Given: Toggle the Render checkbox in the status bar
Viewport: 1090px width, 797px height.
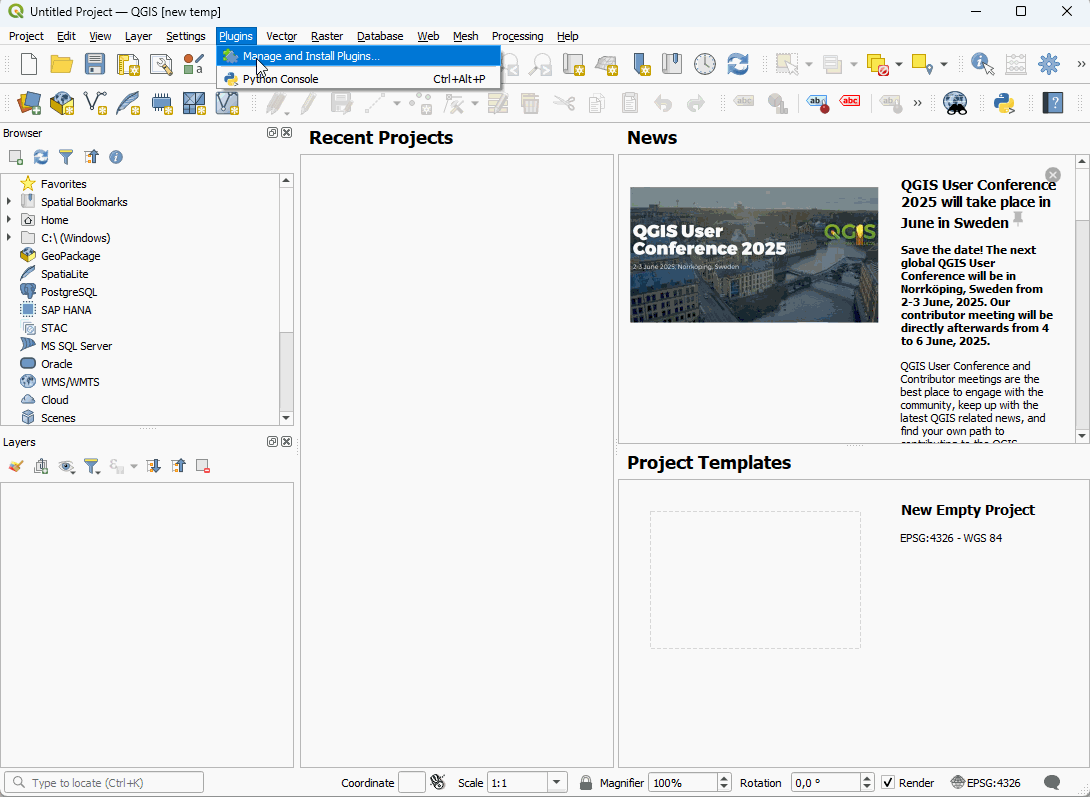Looking at the screenshot, I should (x=888, y=782).
